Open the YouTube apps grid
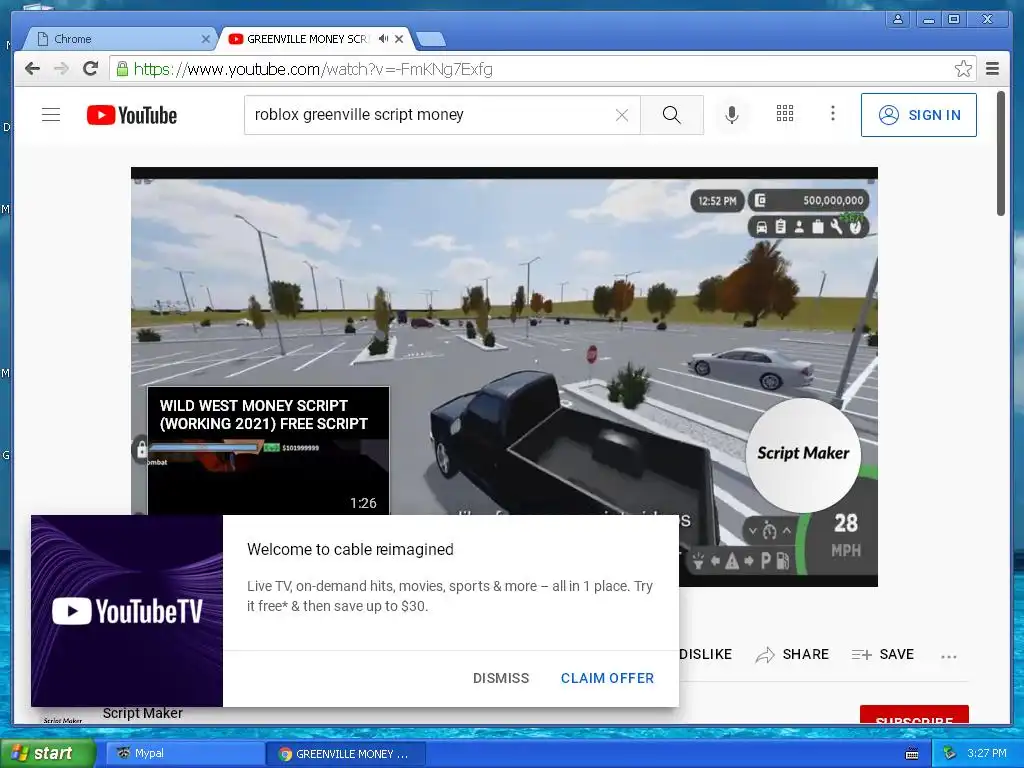Viewport: 1024px width, 768px height. (784, 114)
